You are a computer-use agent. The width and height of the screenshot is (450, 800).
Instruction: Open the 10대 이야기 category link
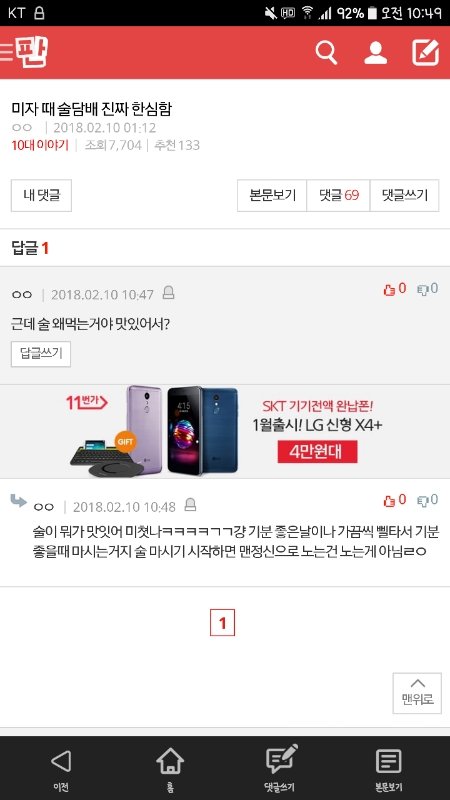[x=40, y=145]
